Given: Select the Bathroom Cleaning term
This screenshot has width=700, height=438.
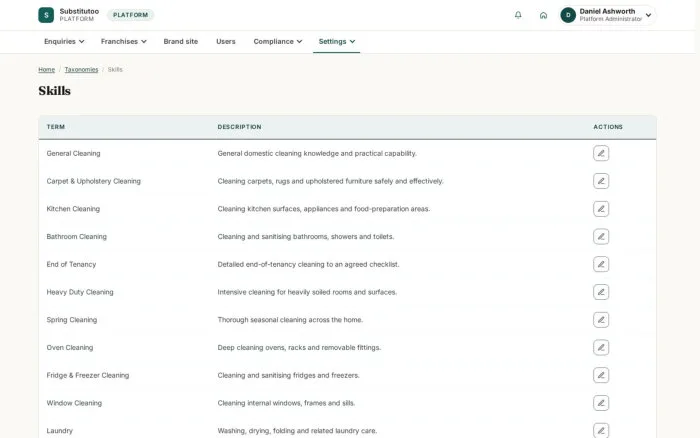Looking at the screenshot, I should pos(76,236).
